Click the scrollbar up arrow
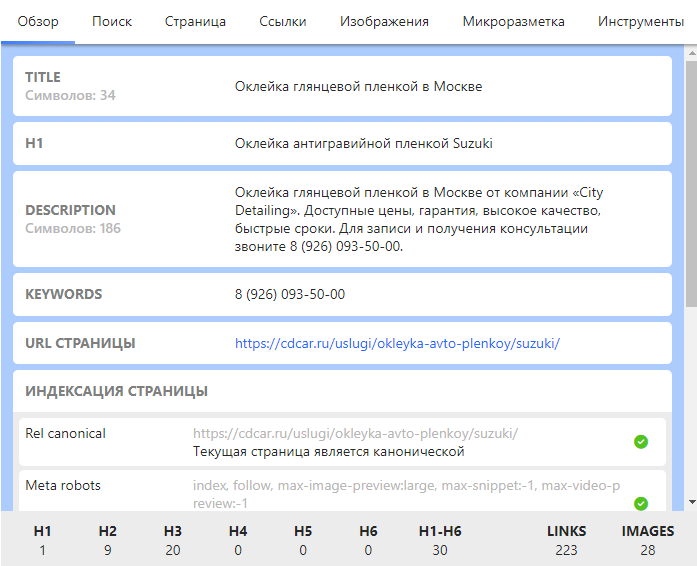Screen dimensions: 697x566 (692, 53)
